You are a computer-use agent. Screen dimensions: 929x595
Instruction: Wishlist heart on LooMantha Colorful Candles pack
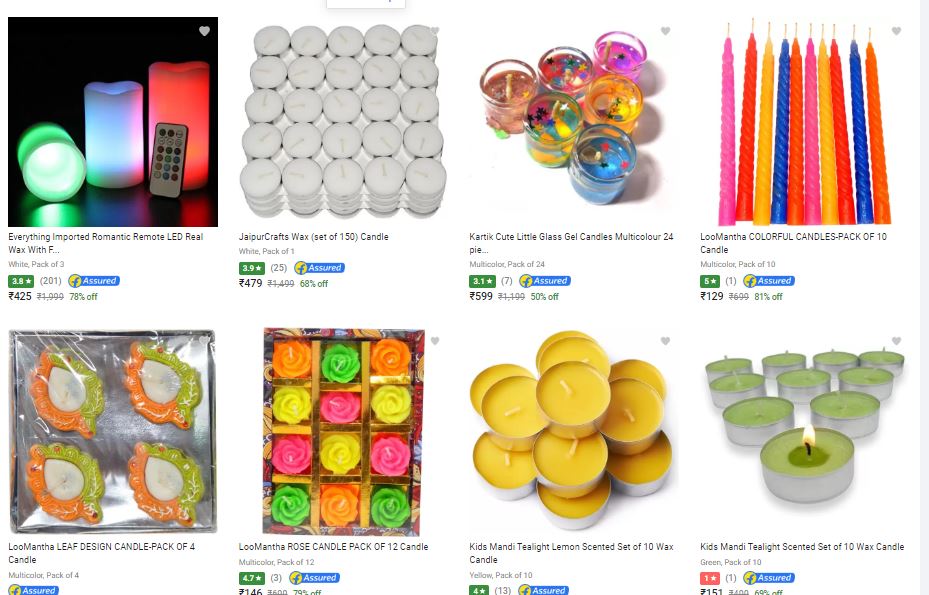(896, 31)
